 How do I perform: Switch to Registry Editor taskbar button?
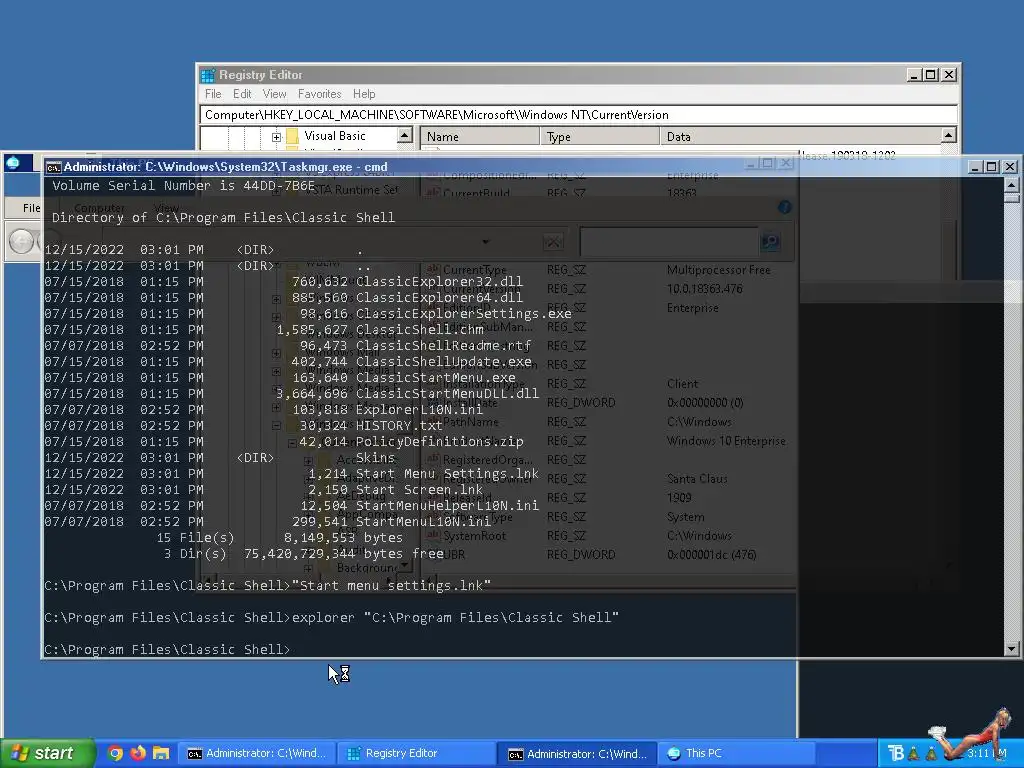(x=416, y=754)
